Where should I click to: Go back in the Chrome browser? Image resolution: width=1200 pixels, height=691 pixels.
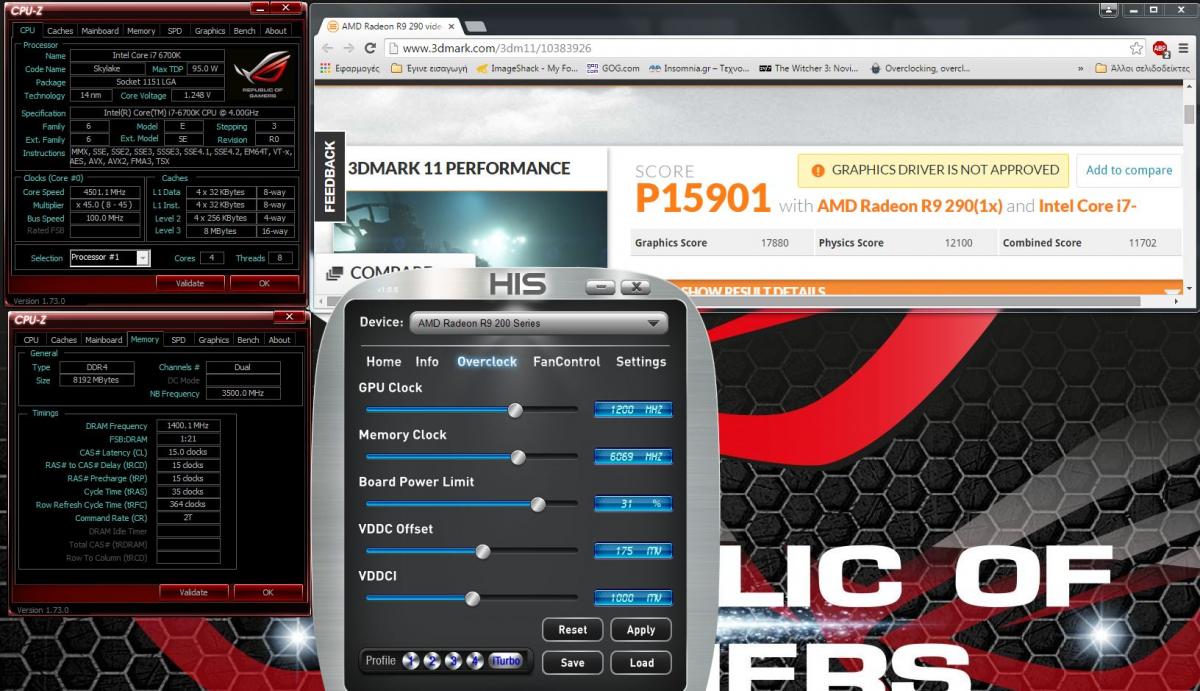(328, 48)
